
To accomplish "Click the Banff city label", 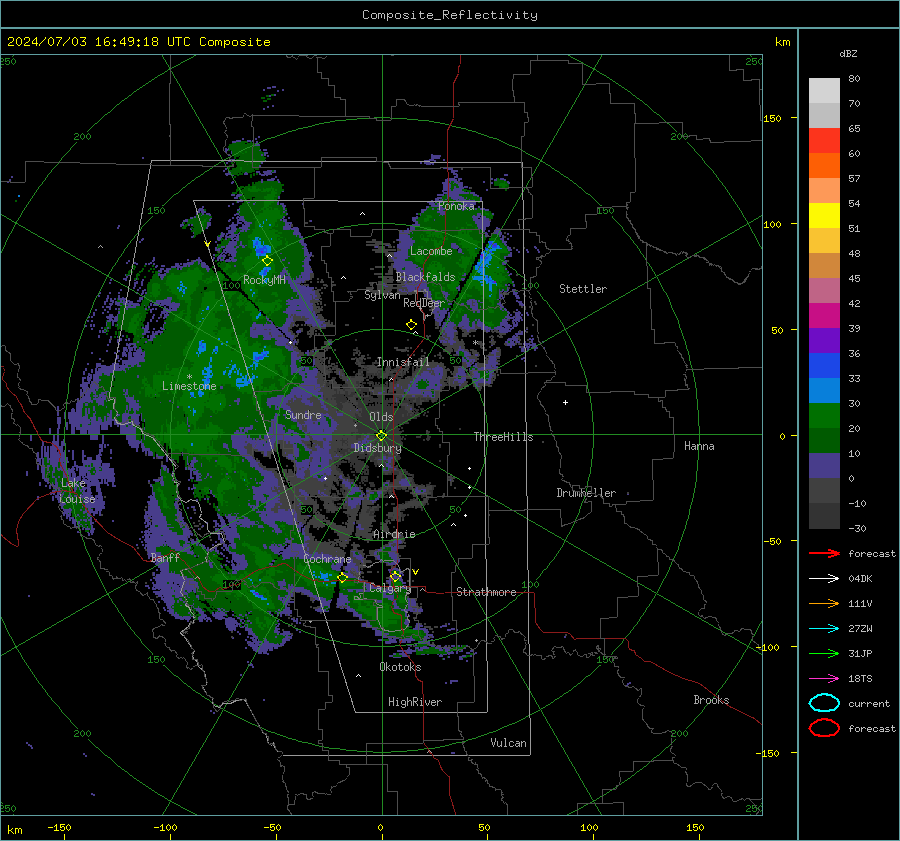I will 165,558.
